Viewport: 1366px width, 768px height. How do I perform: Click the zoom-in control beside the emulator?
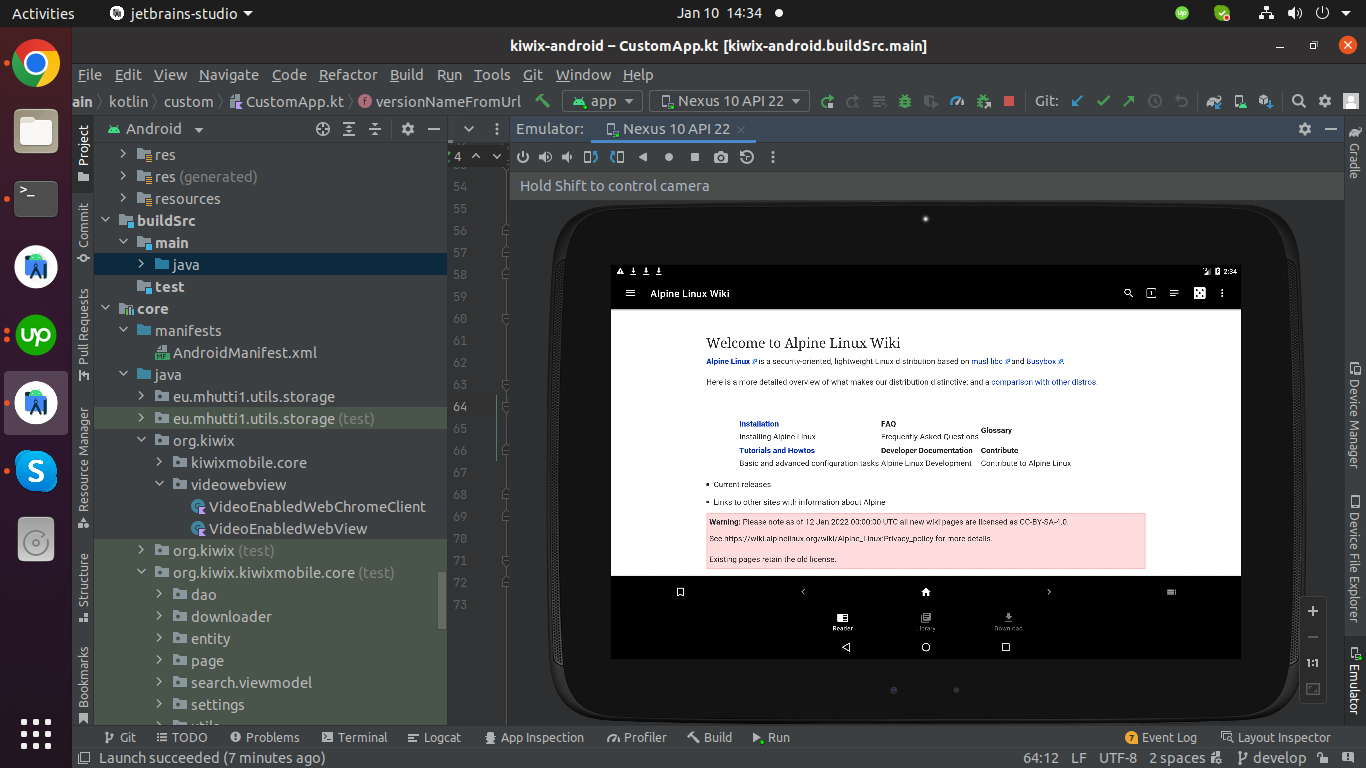click(1313, 611)
